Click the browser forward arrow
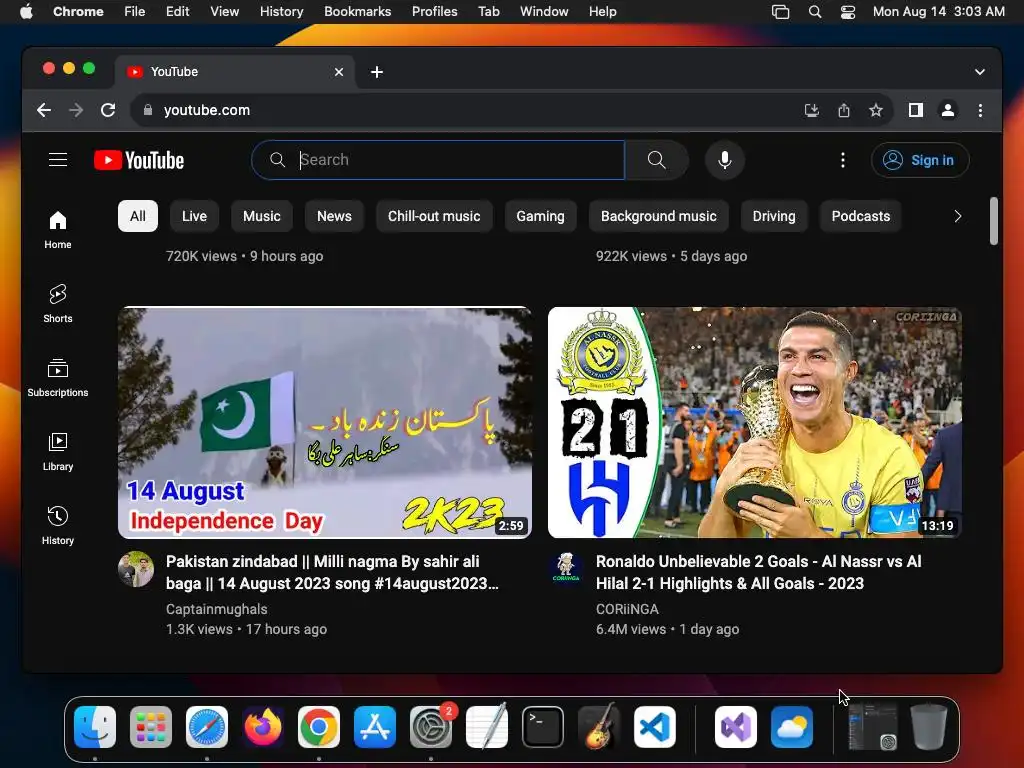Screen dimensions: 1024x768 (76, 110)
